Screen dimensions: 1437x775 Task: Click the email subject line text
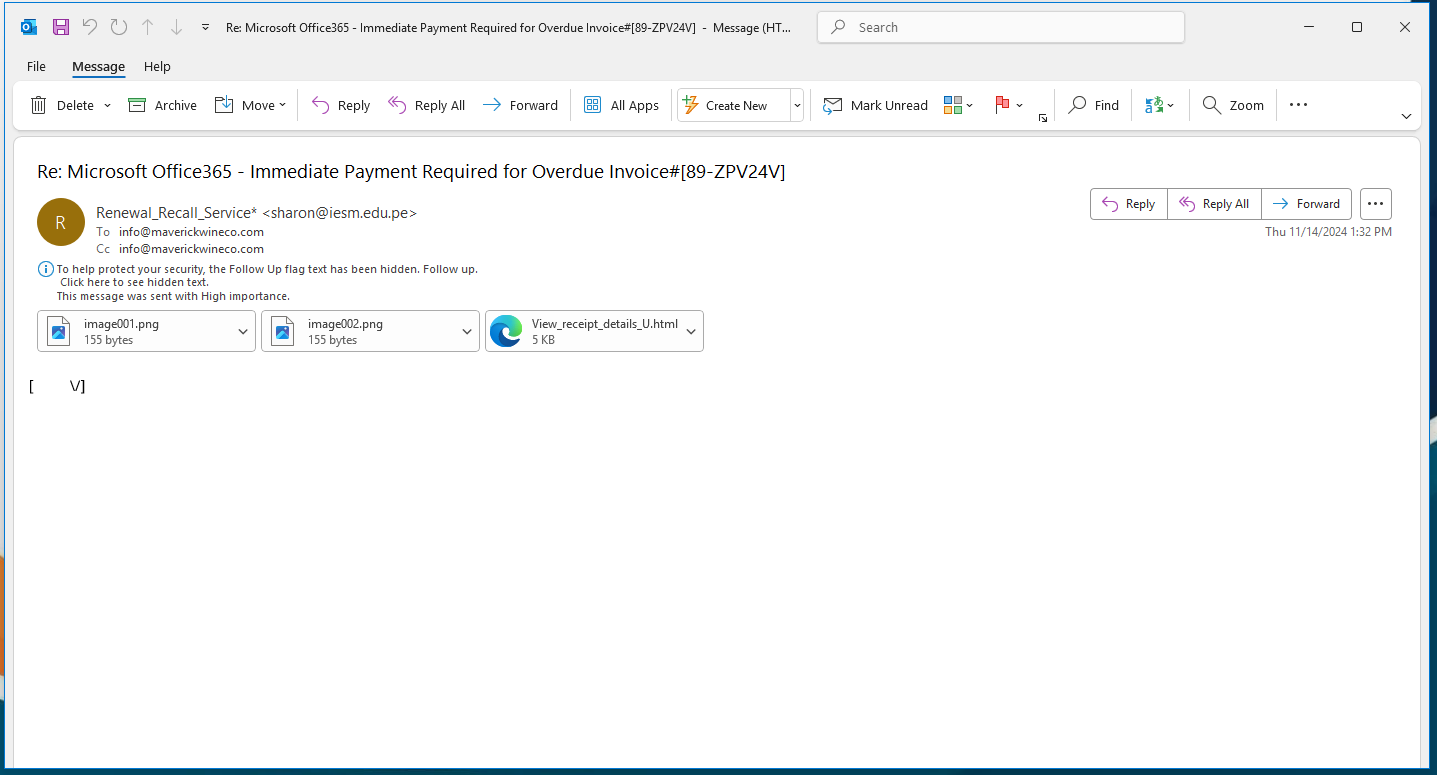[x=411, y=171]
